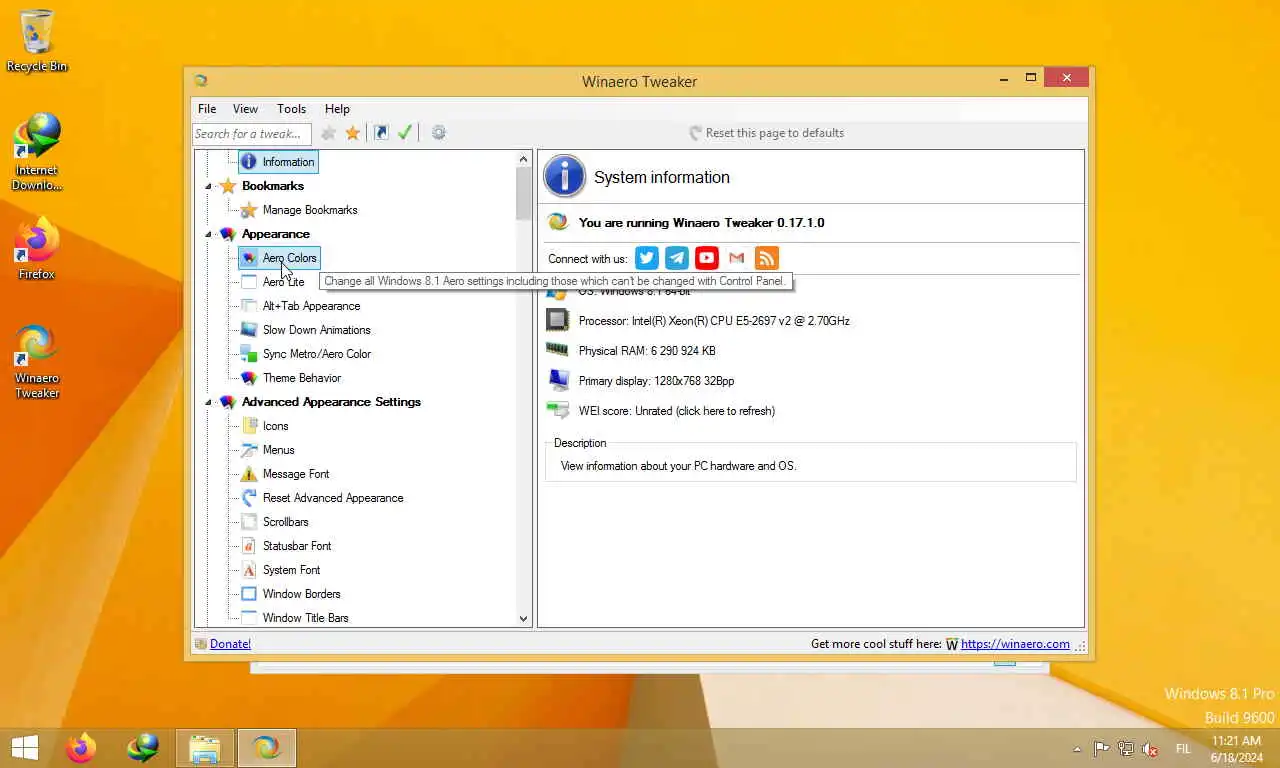Click the Alt+Tab Appearance icon

(249, 306)
